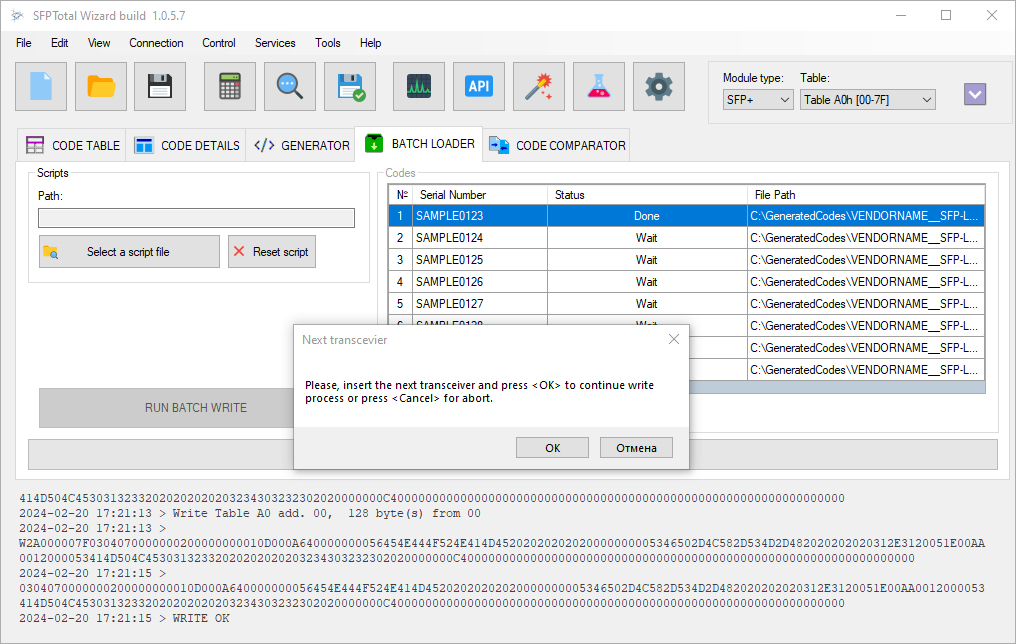Open the calculator toolbar icon
Image resolution: width=1016 pixels, height=644 pixels.
click(230, 86)
